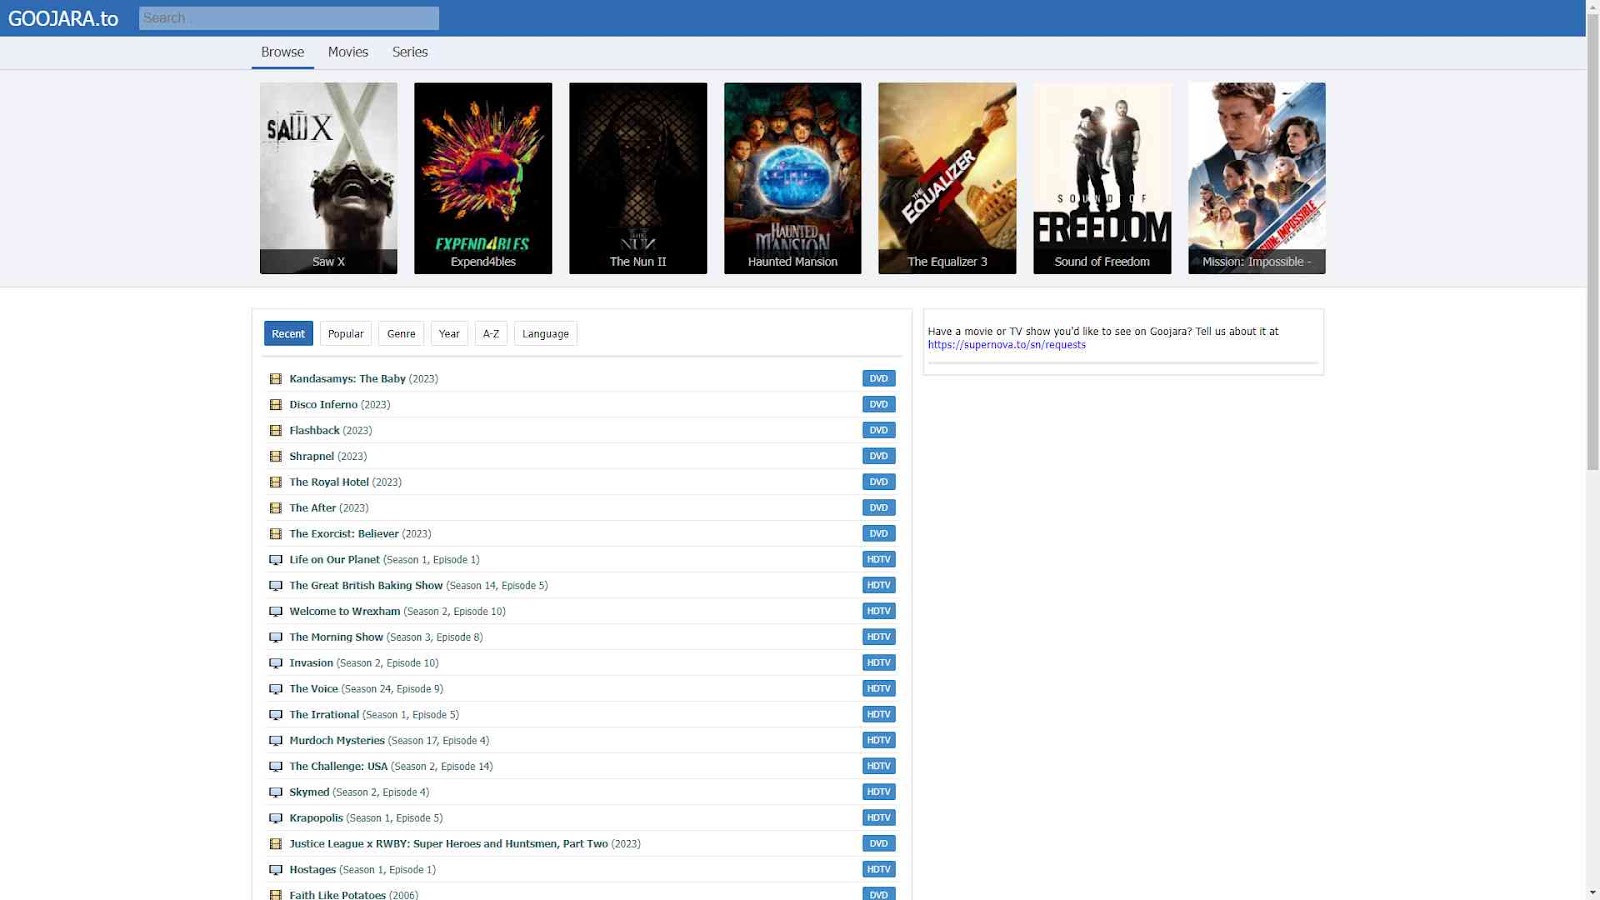The width and height of the screenshot is (1600, 900).
Task: Click the page's vertical scrollbar thumb
Action: point(1592,240)
